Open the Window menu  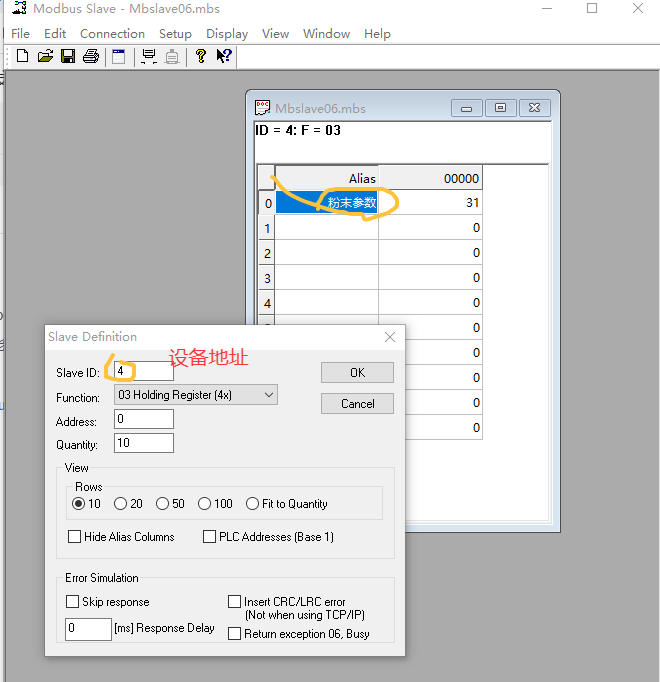tap(326, 33)
